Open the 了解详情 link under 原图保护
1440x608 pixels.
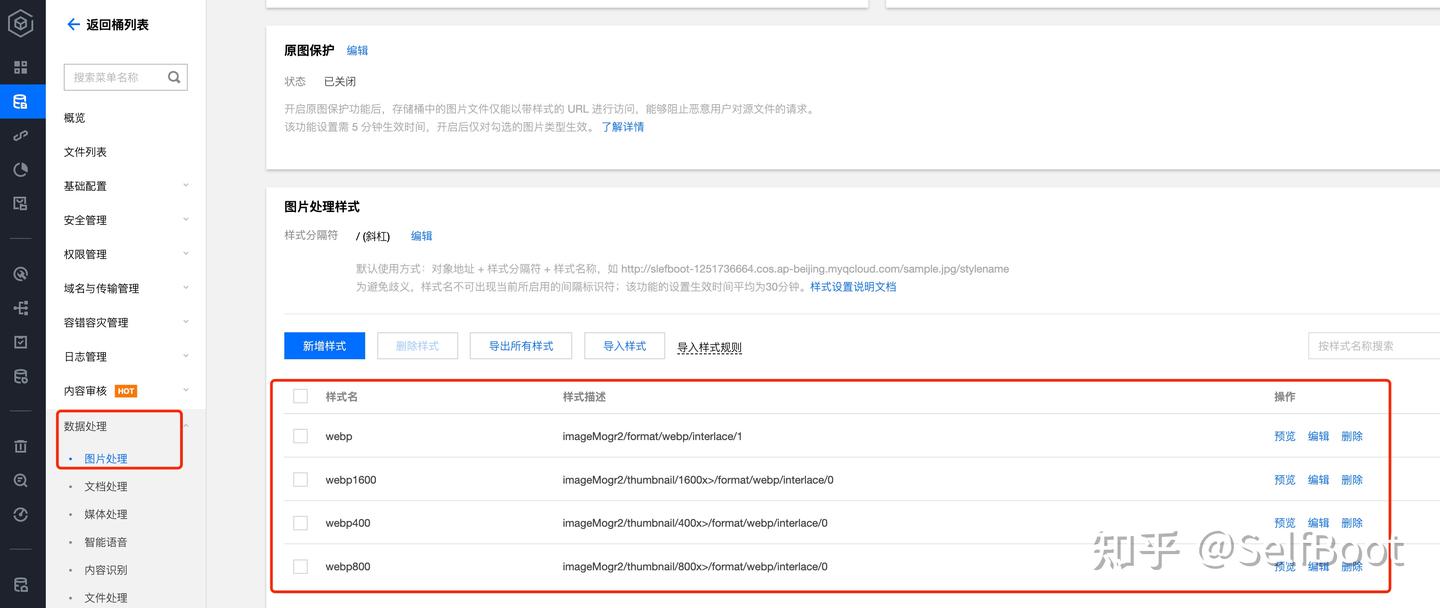pos(623,126)
